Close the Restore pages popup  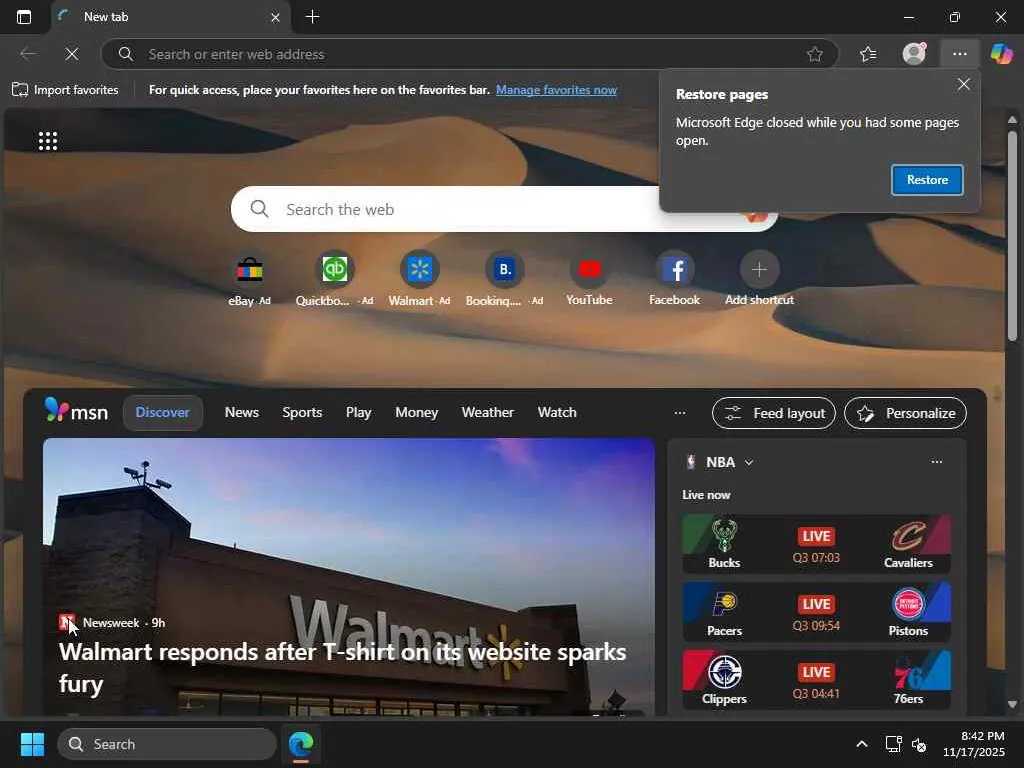(963, 84)
